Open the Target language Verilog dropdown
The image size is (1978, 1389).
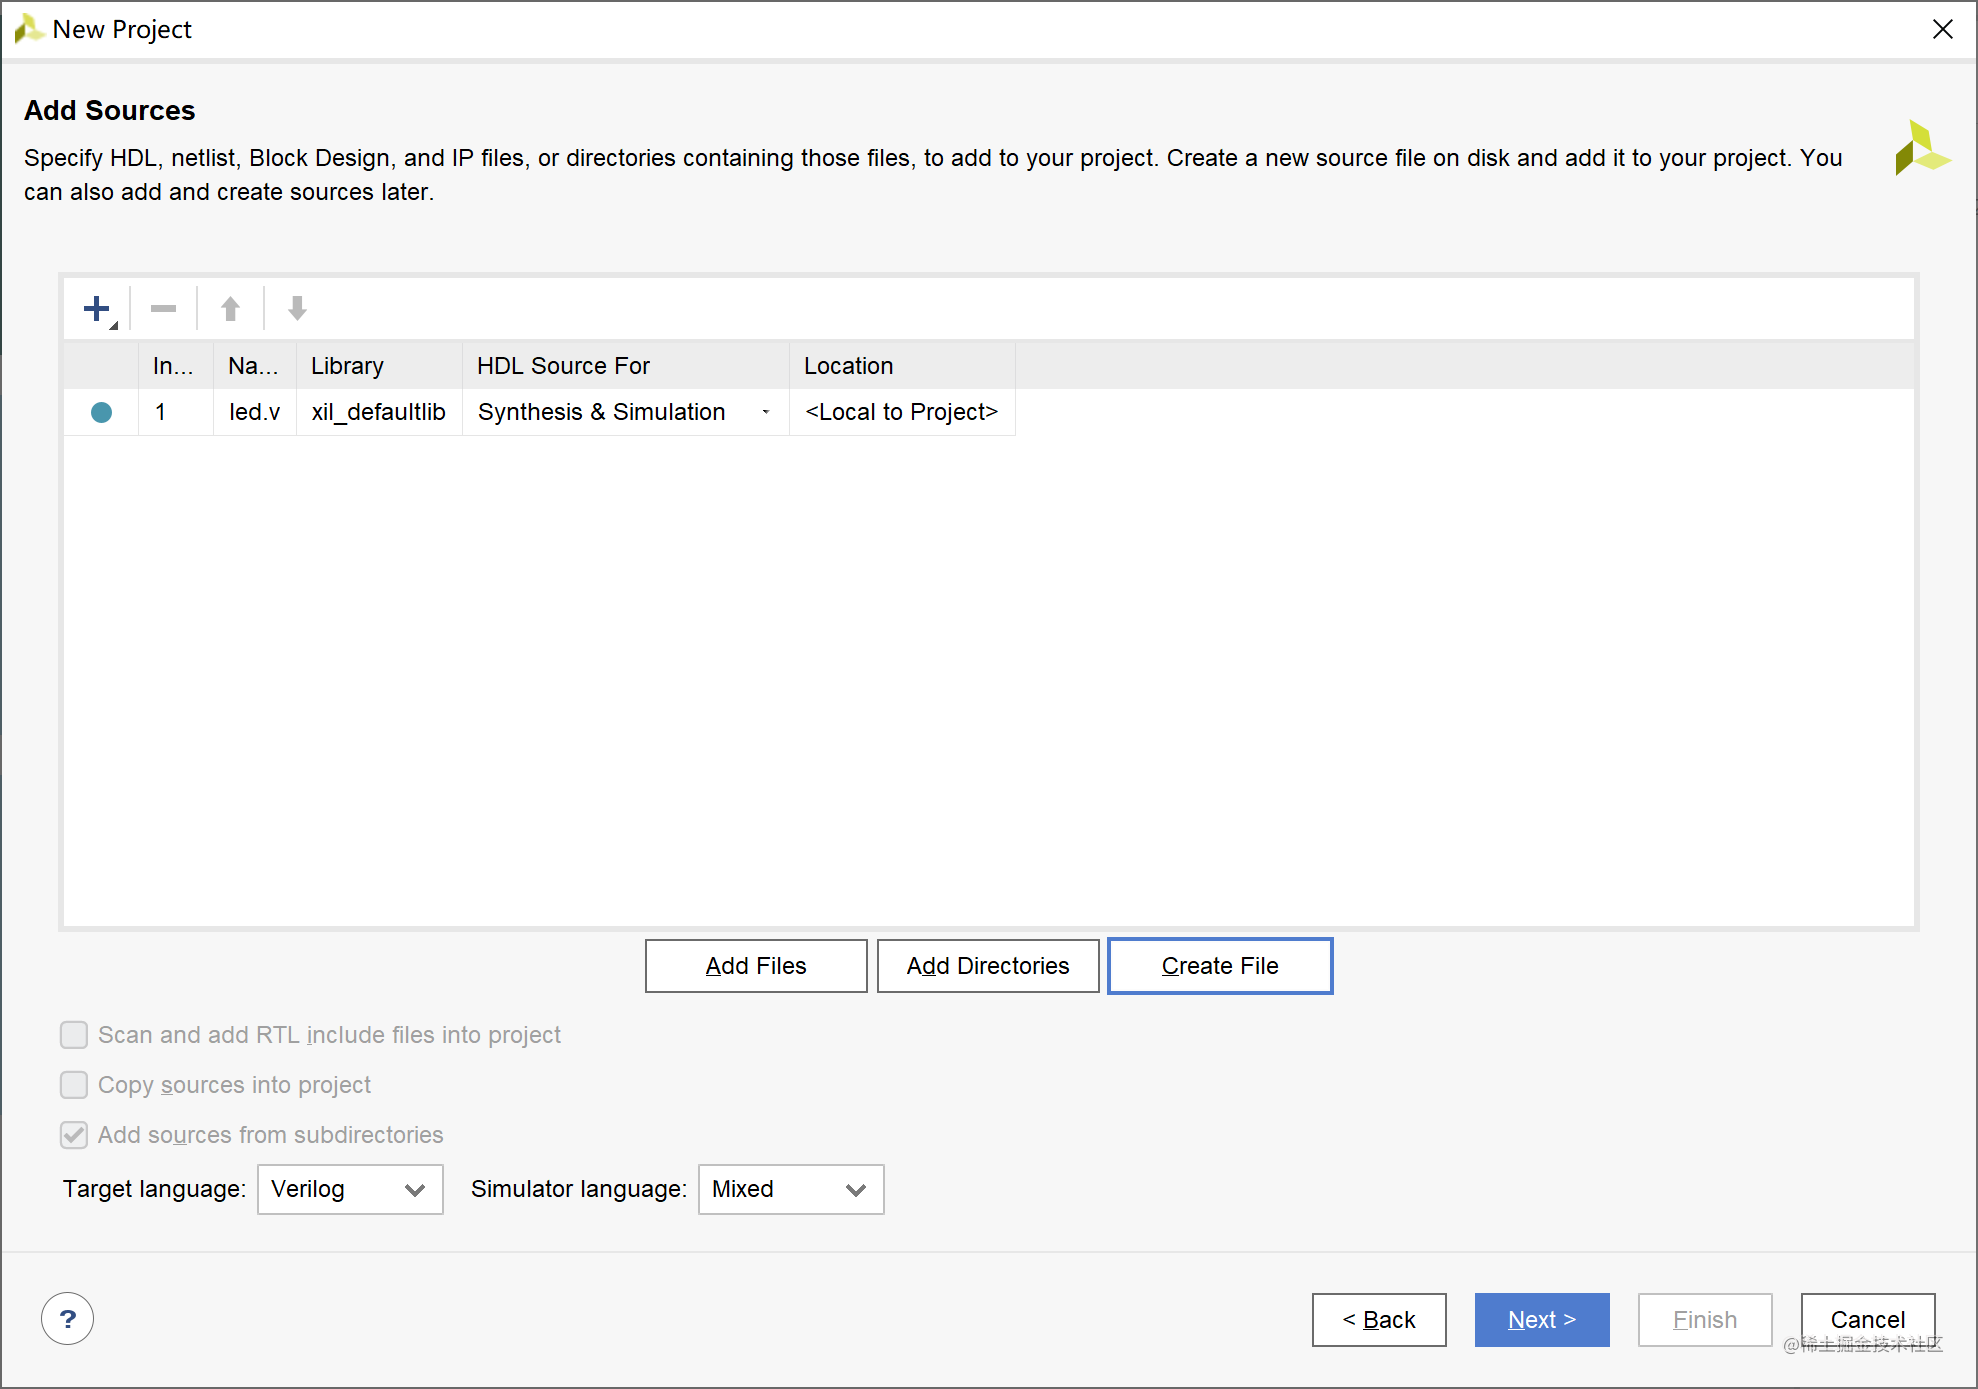click(350, 1189)
